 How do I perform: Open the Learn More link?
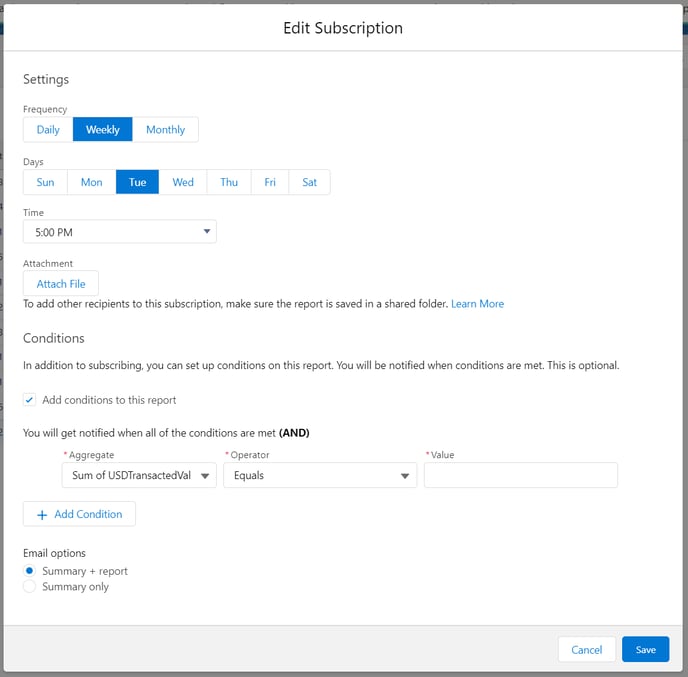[477, 304]
